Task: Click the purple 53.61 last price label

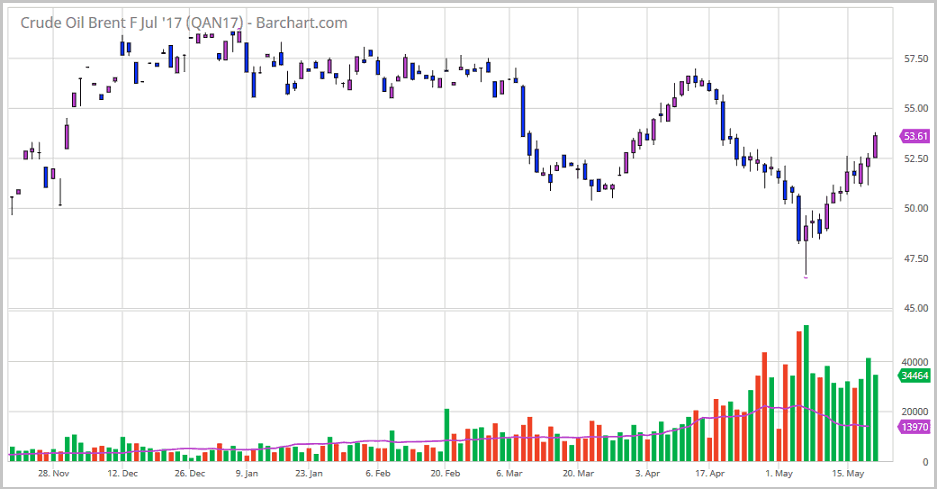Action: tap(915, 136)
